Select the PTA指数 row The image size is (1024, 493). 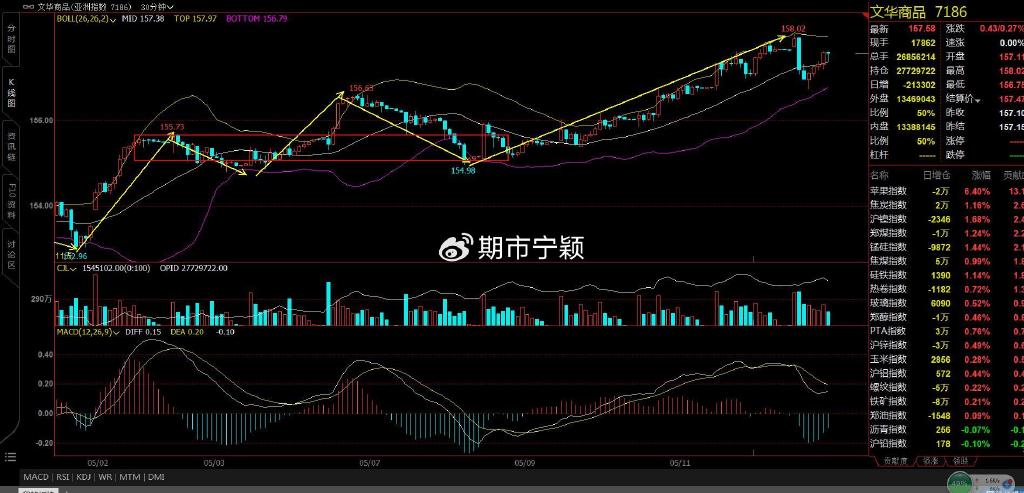[946, 331]
